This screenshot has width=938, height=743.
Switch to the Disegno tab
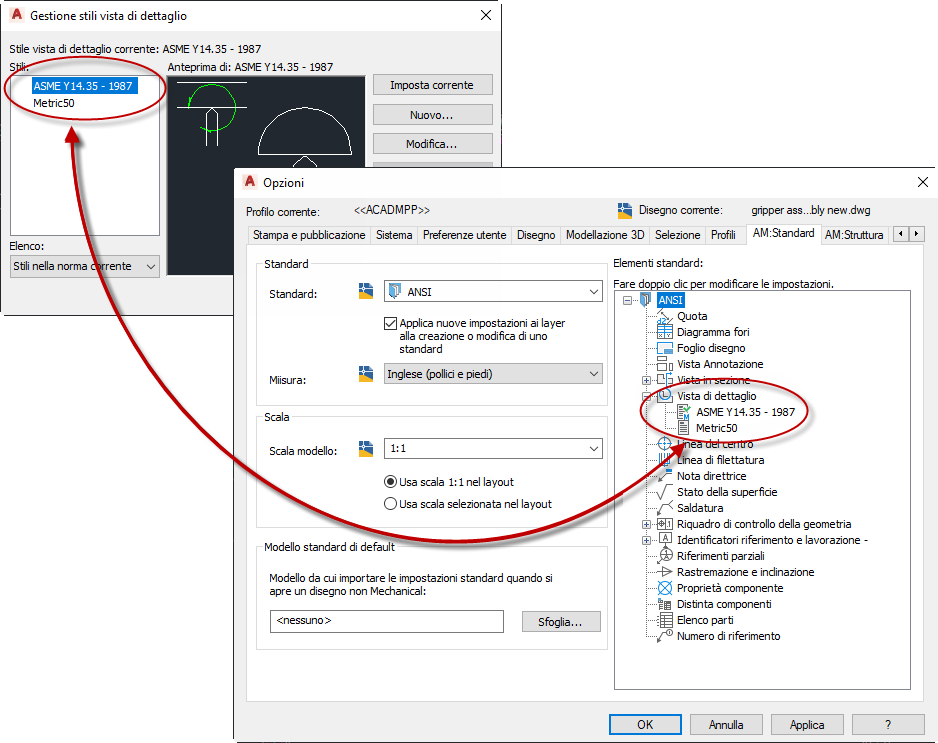(x=536, y=235)
